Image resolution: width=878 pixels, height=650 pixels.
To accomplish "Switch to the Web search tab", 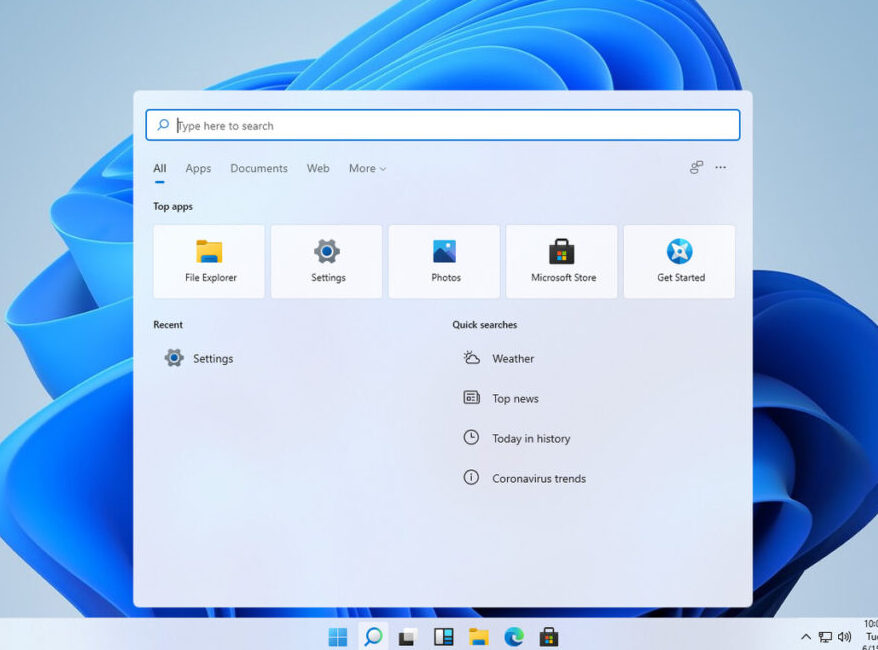I will tap(318, 168).
